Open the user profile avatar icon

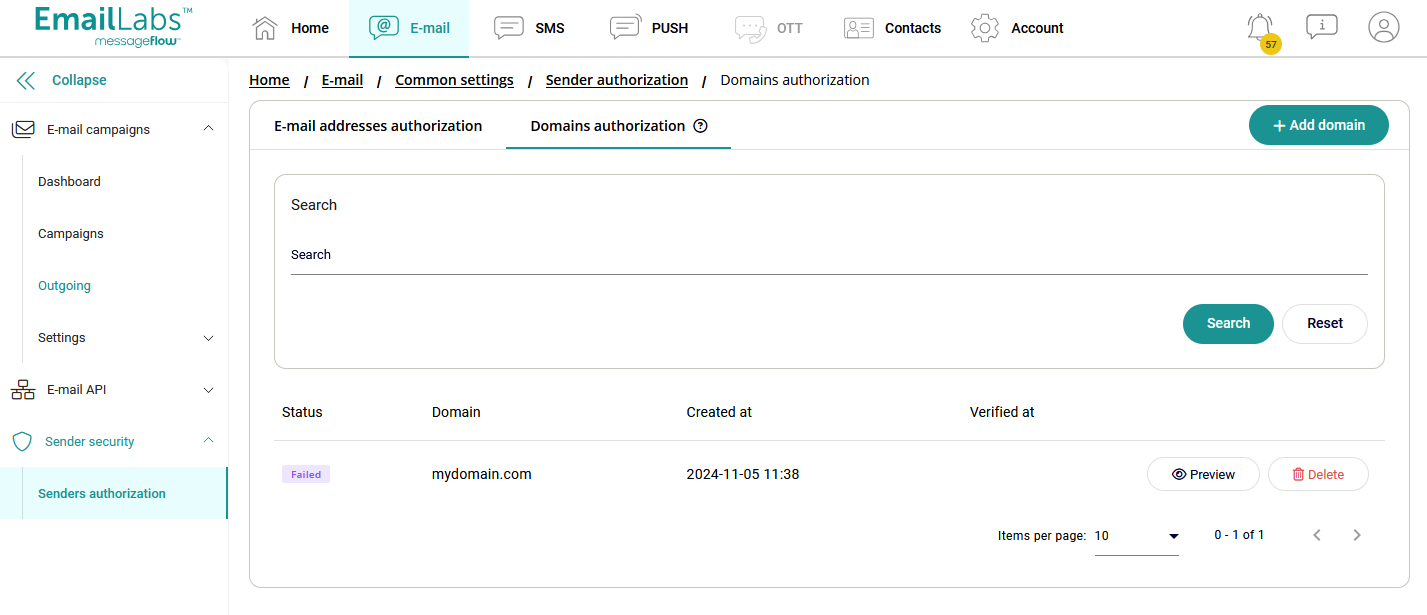pos(1383,27)
